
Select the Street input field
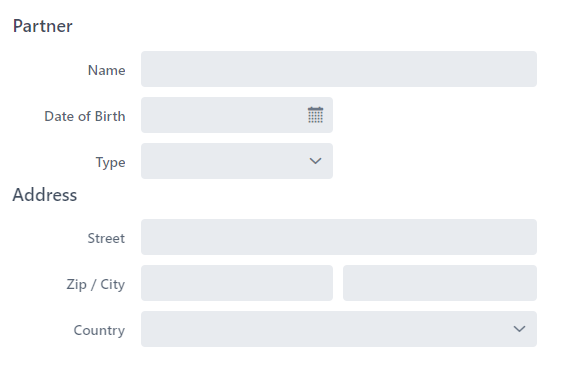(x=339, y=237)
